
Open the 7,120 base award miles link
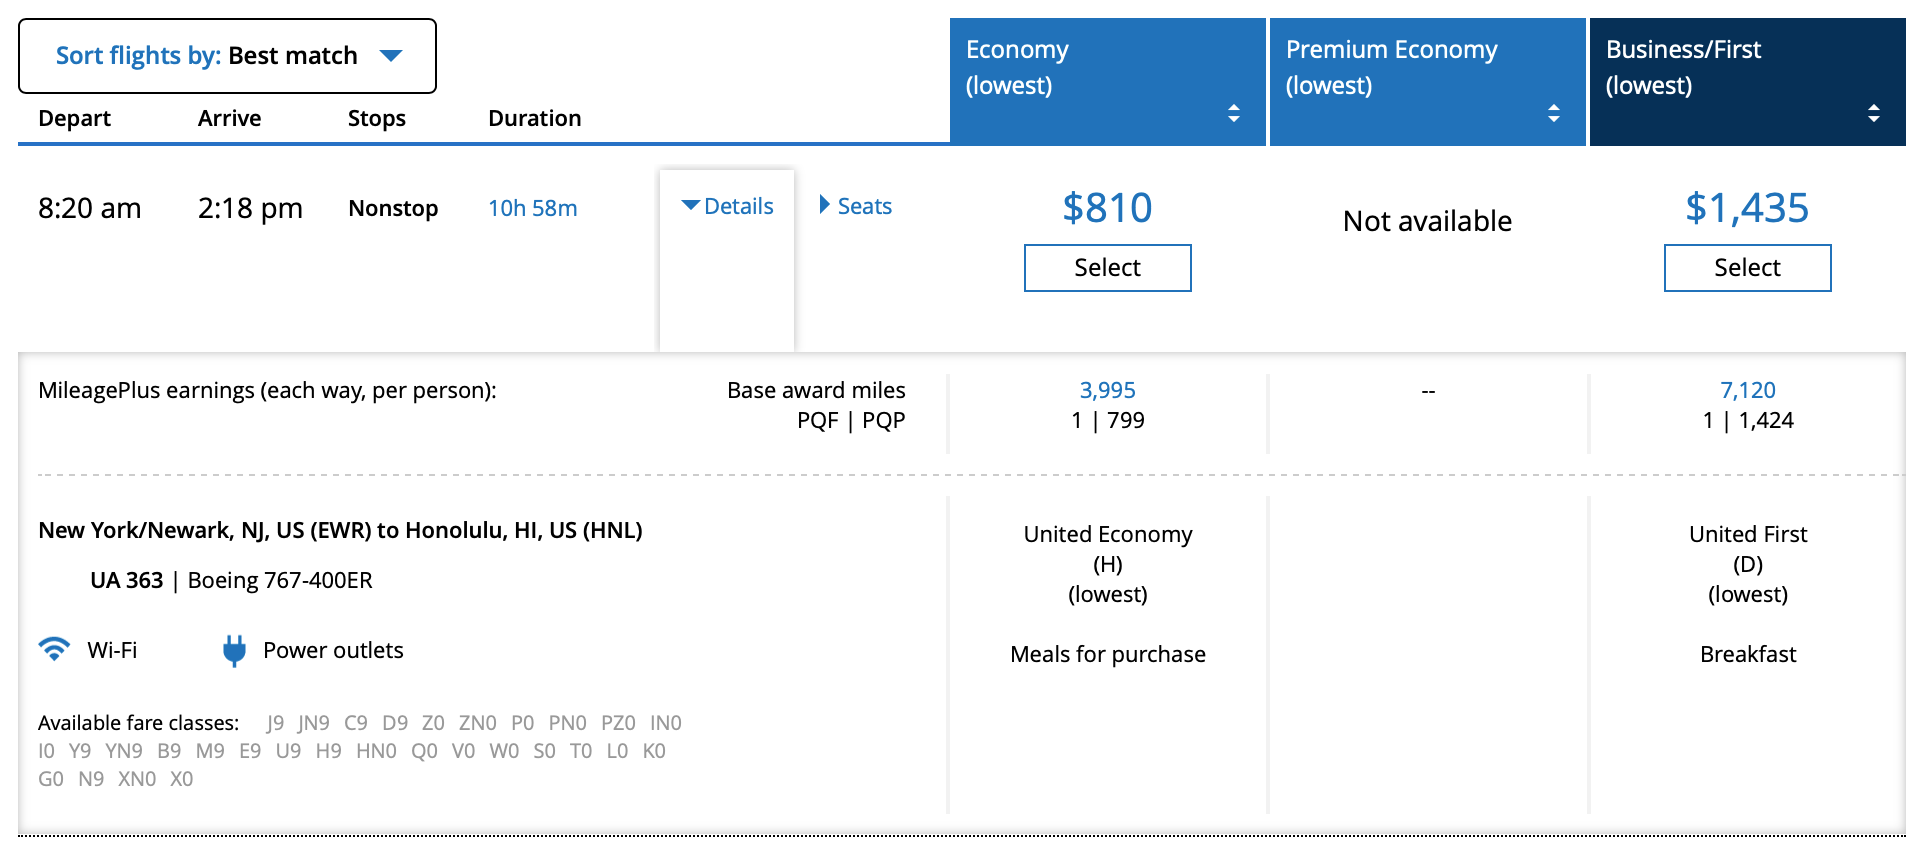(1747, 390)
